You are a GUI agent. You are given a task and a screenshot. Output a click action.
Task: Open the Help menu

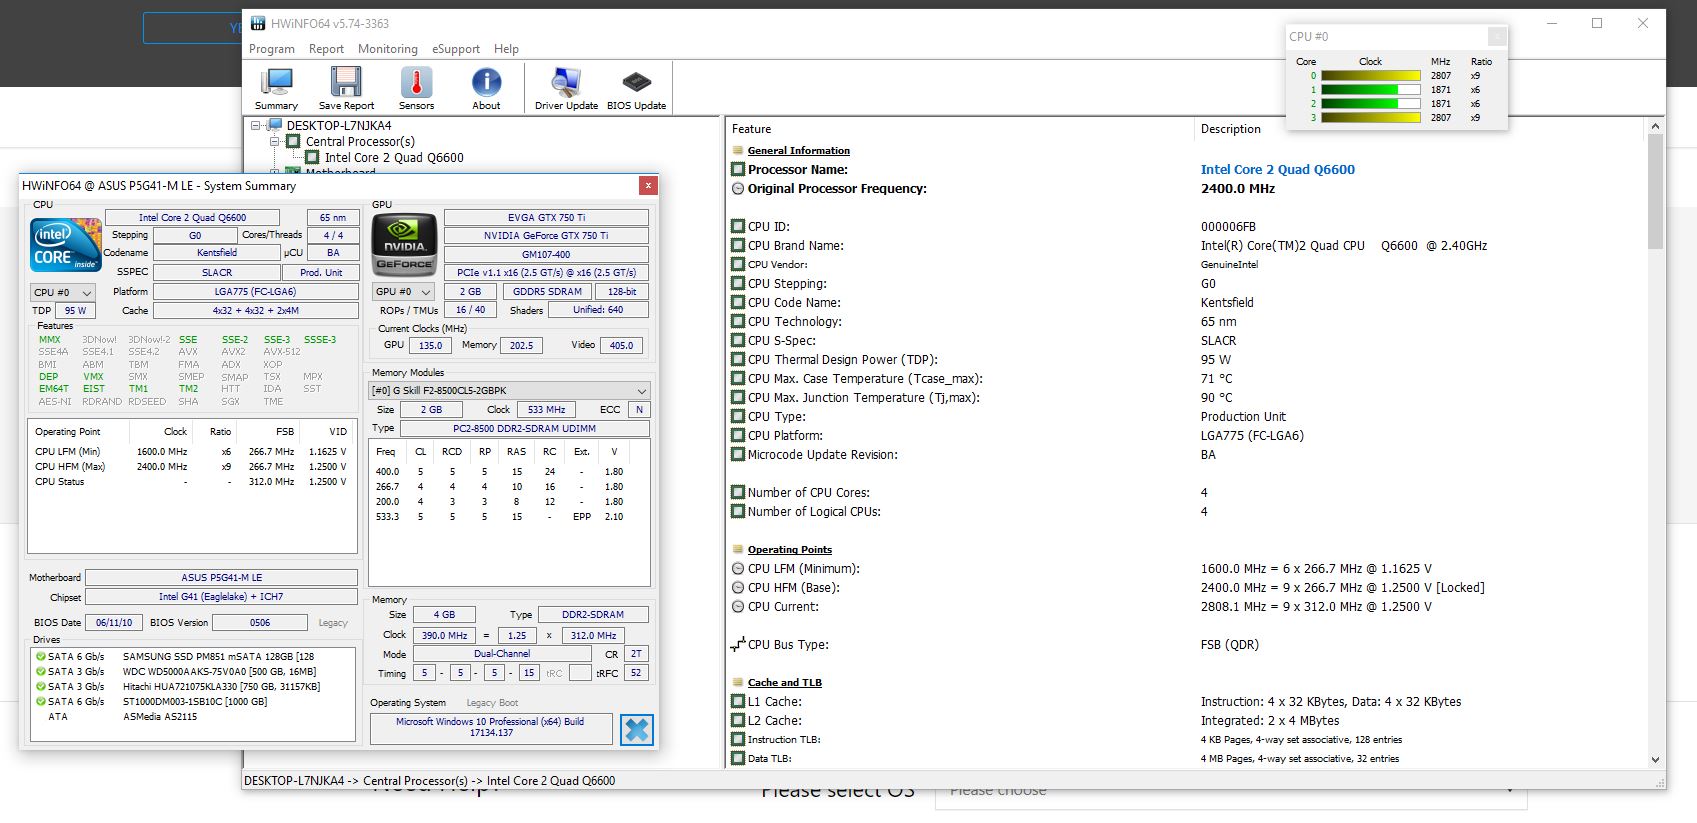507,49
